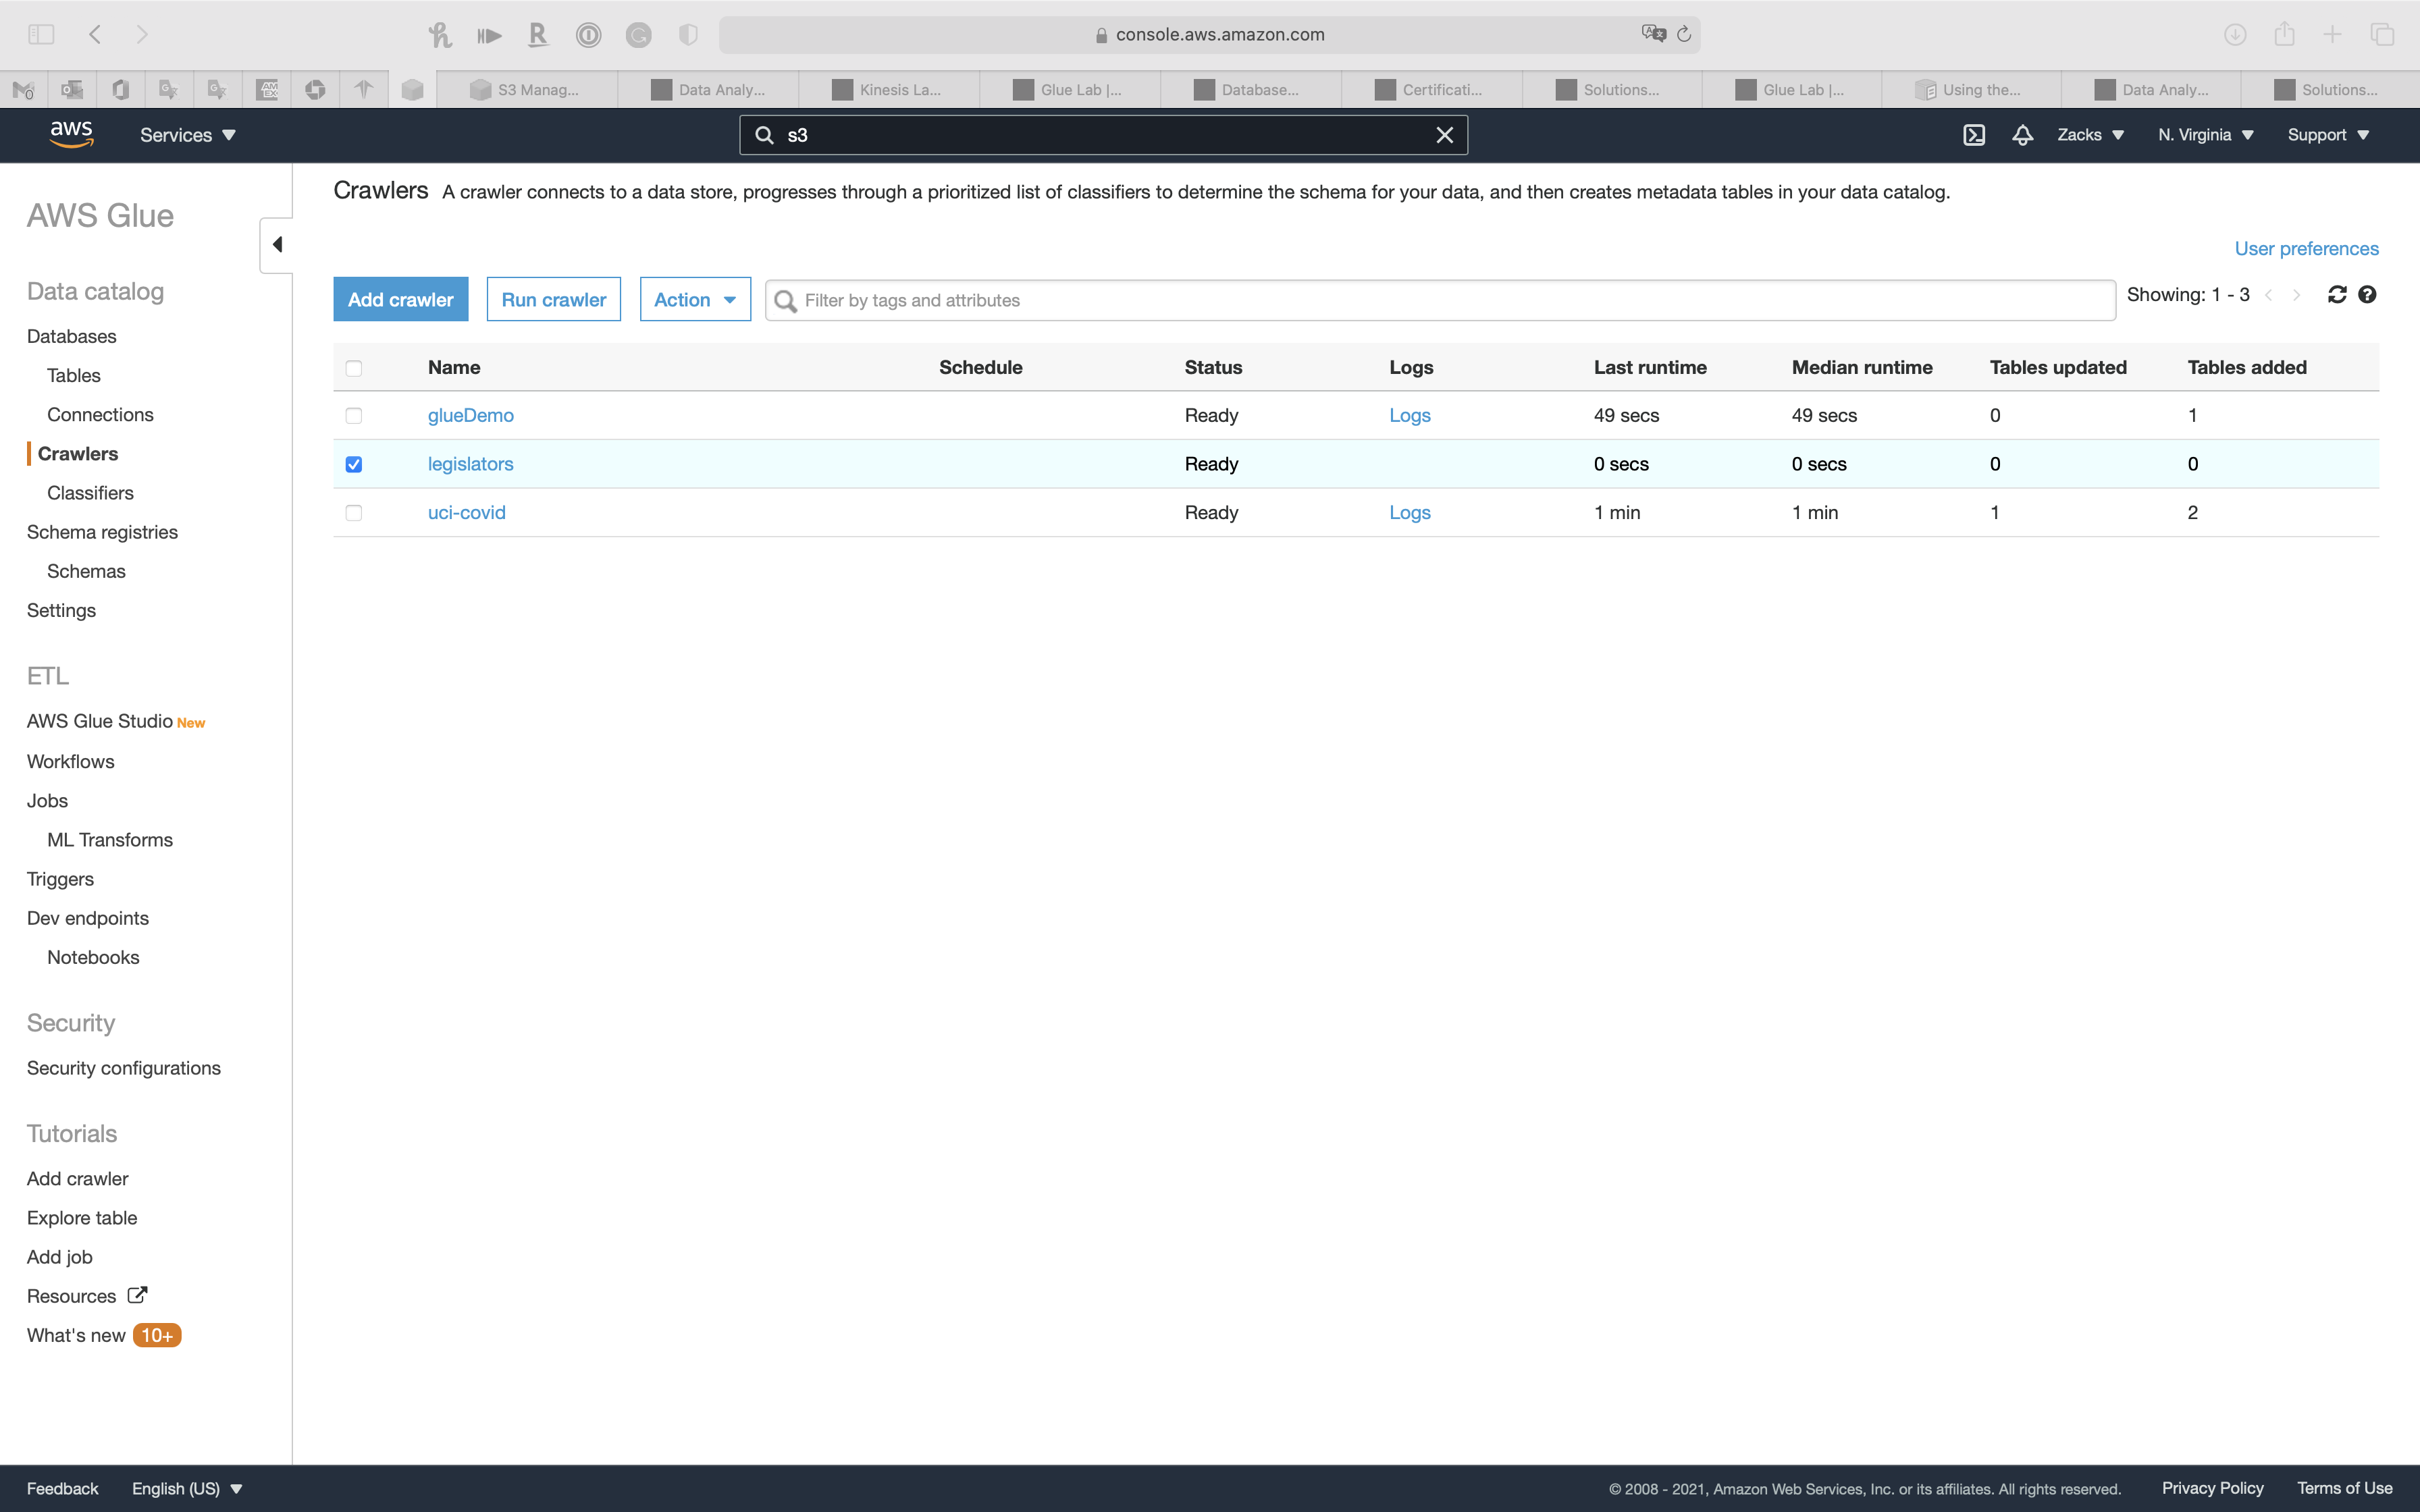Screen dimensions: 2420x1512
Task: Refresh the crawlers list
Action: [x=2337, y=295]
